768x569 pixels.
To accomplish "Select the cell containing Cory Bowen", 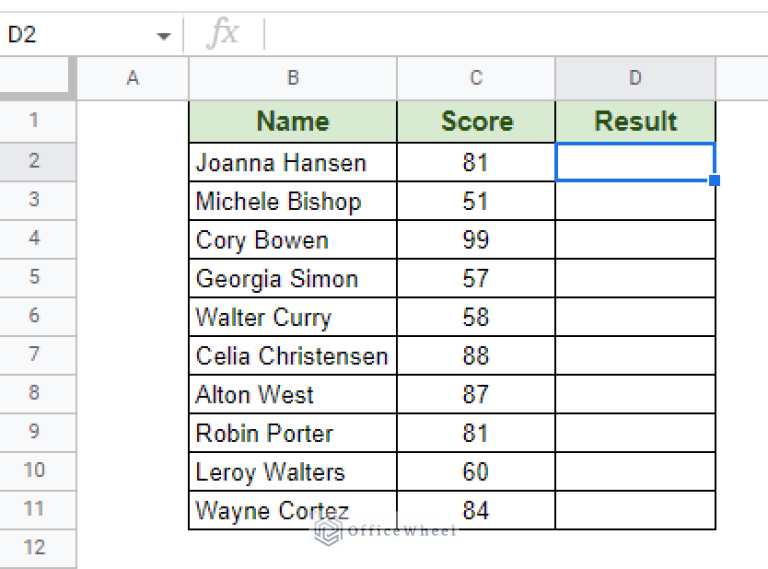I will (292, 240).
